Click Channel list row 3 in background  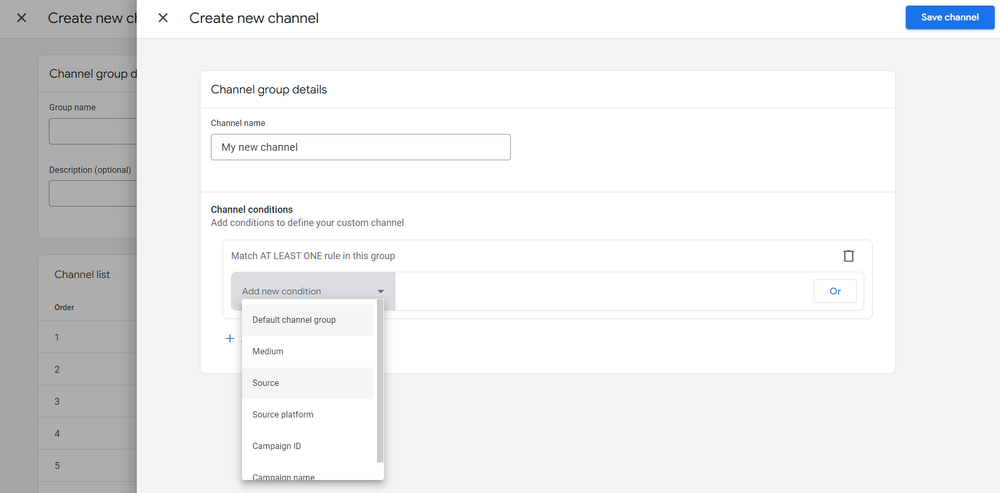tap(88, 401)
